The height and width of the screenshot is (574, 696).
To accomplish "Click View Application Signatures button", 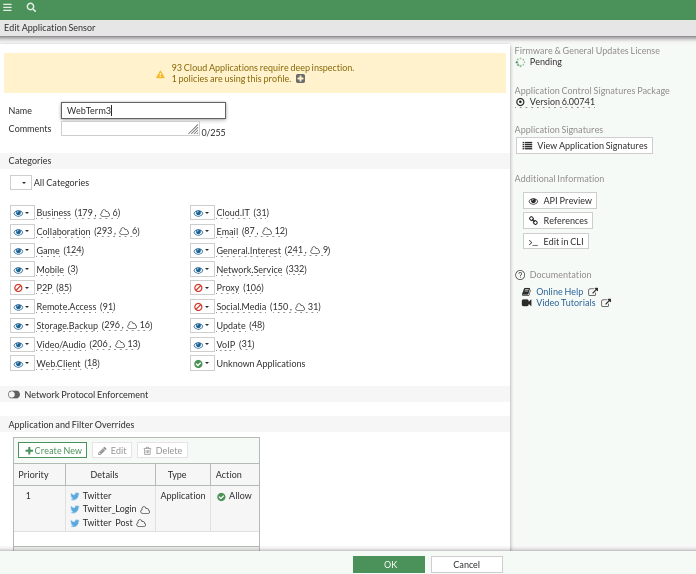I will tap(584, 146).
